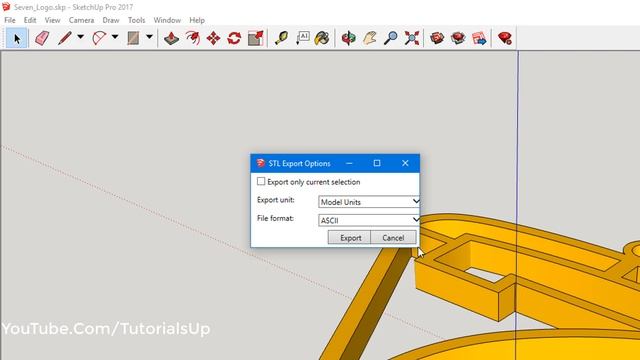This screenshot has width=640, height=360.
Task: Open the Arc tool variants arrow
Action: (x=115, y=37)
